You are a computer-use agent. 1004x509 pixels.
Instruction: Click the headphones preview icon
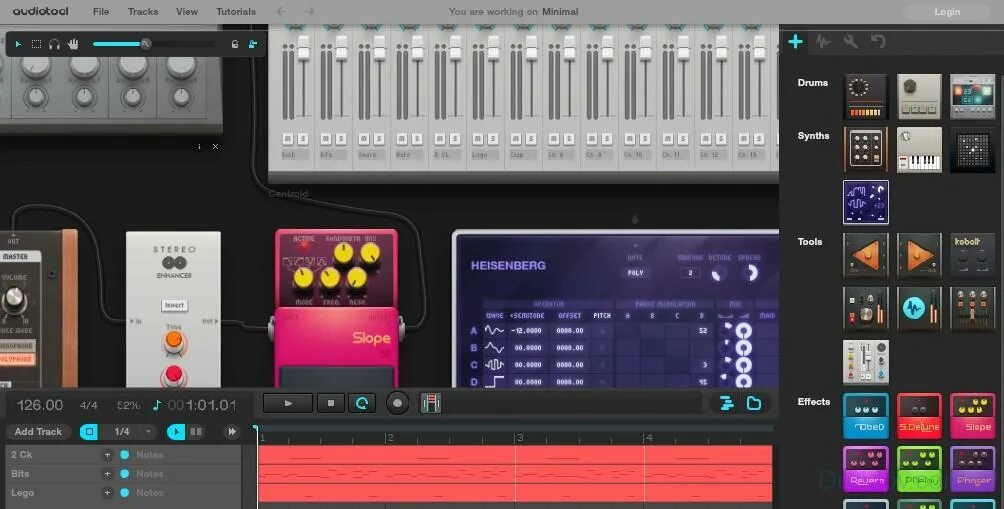[x=54, y=44]
